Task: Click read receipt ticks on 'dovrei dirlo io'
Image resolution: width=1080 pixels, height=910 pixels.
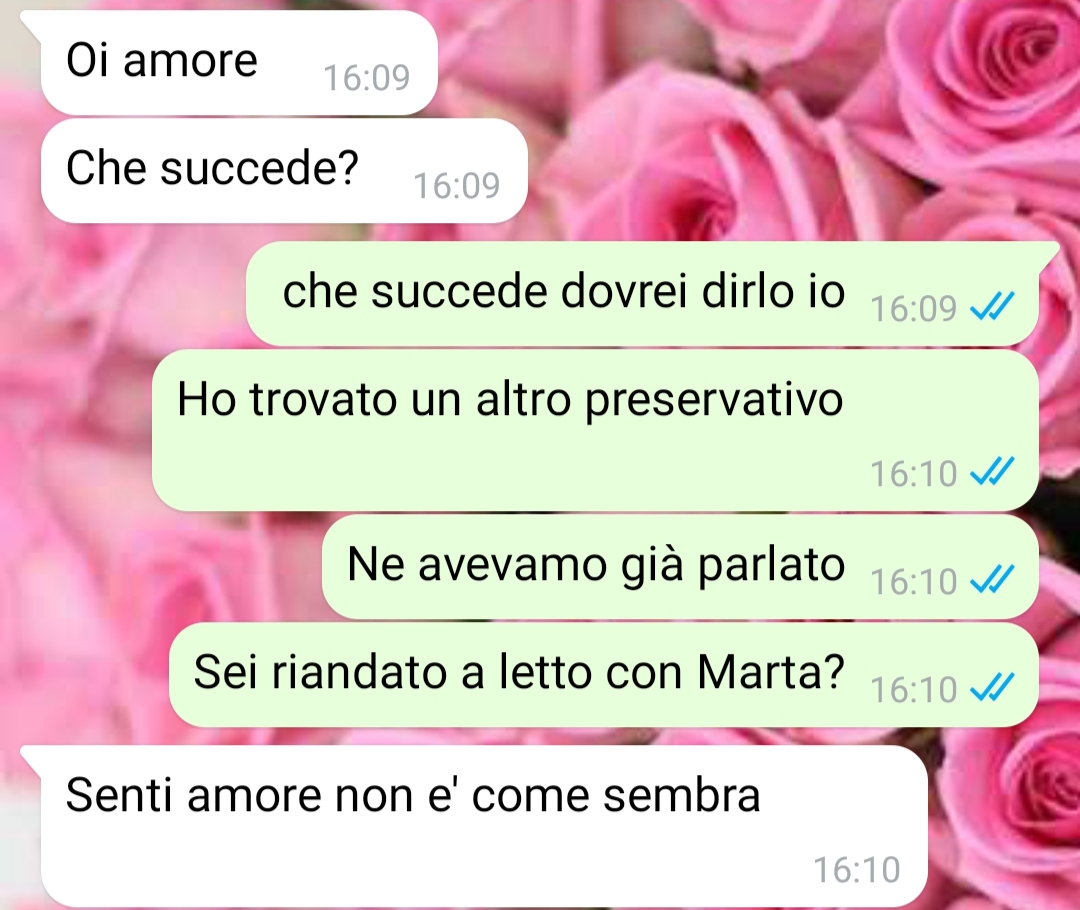Action: point(992,307)
